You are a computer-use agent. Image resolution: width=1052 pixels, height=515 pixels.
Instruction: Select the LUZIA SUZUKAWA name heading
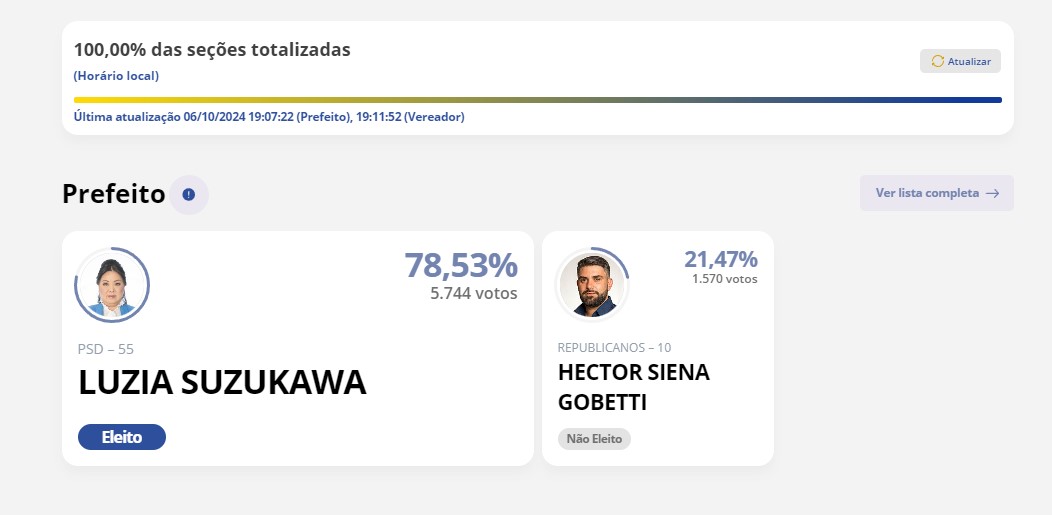tap(222, 382)
